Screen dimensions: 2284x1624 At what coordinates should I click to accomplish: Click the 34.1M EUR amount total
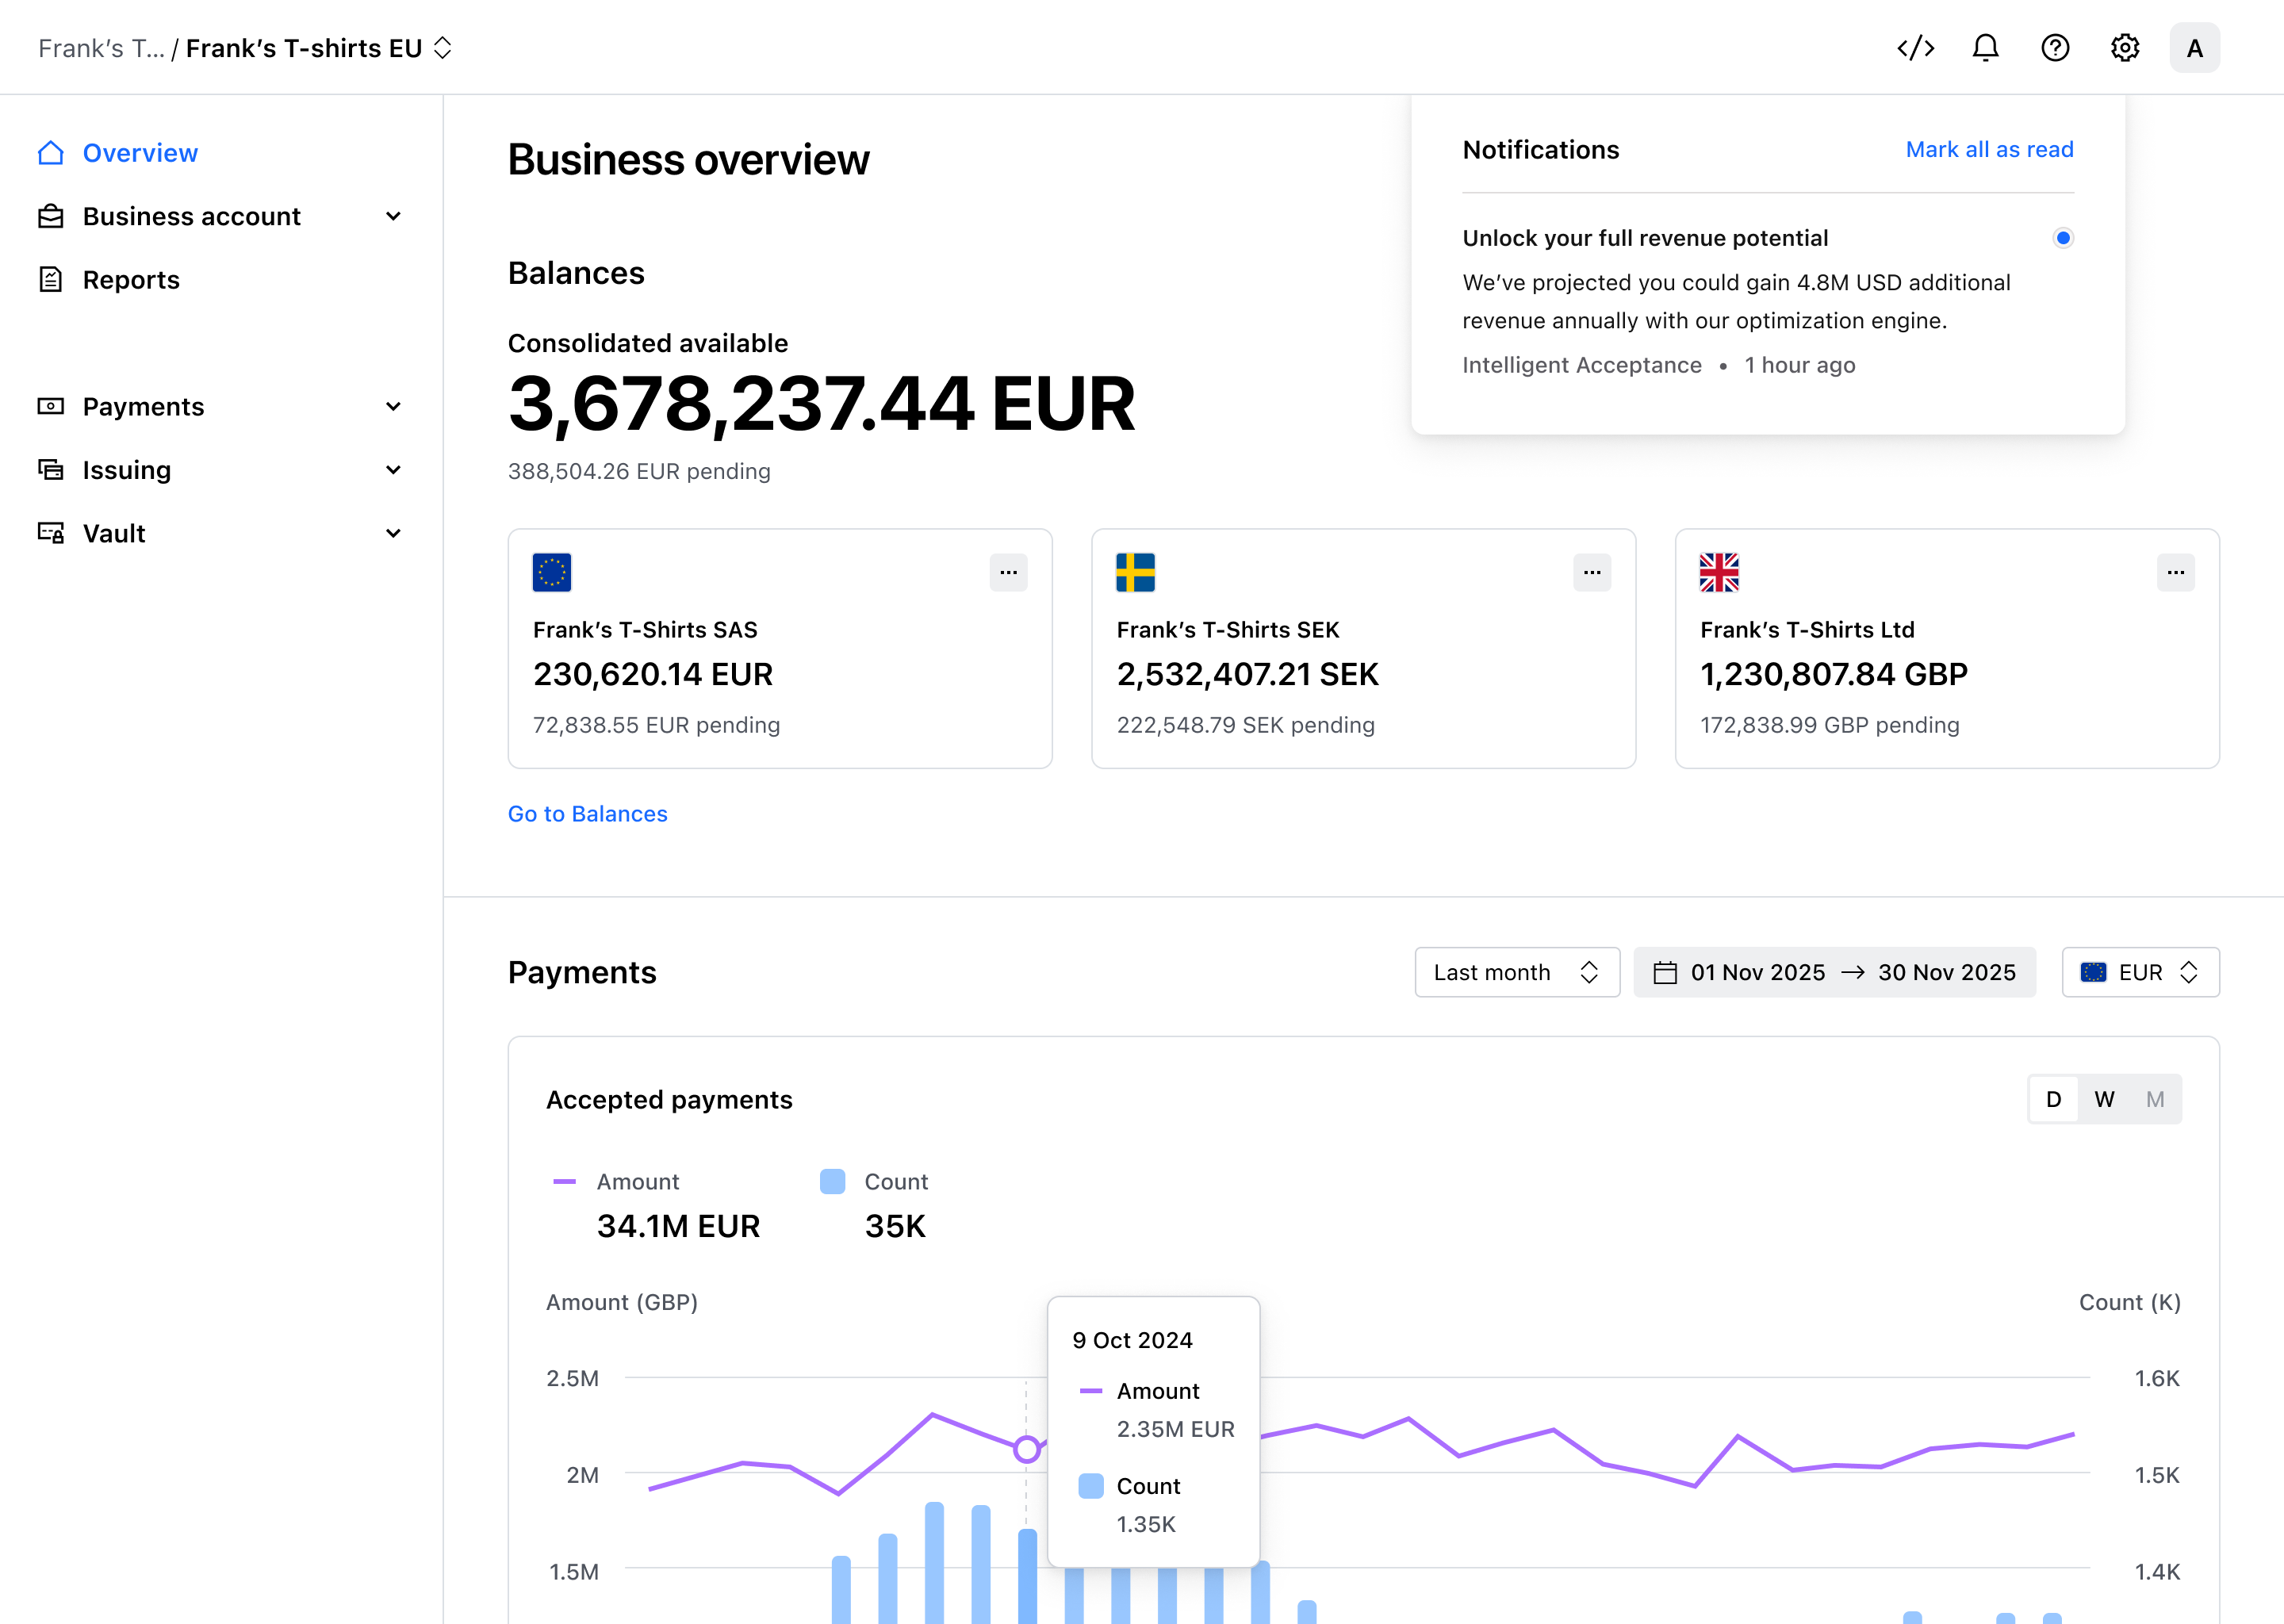(x=678, y=1227)
